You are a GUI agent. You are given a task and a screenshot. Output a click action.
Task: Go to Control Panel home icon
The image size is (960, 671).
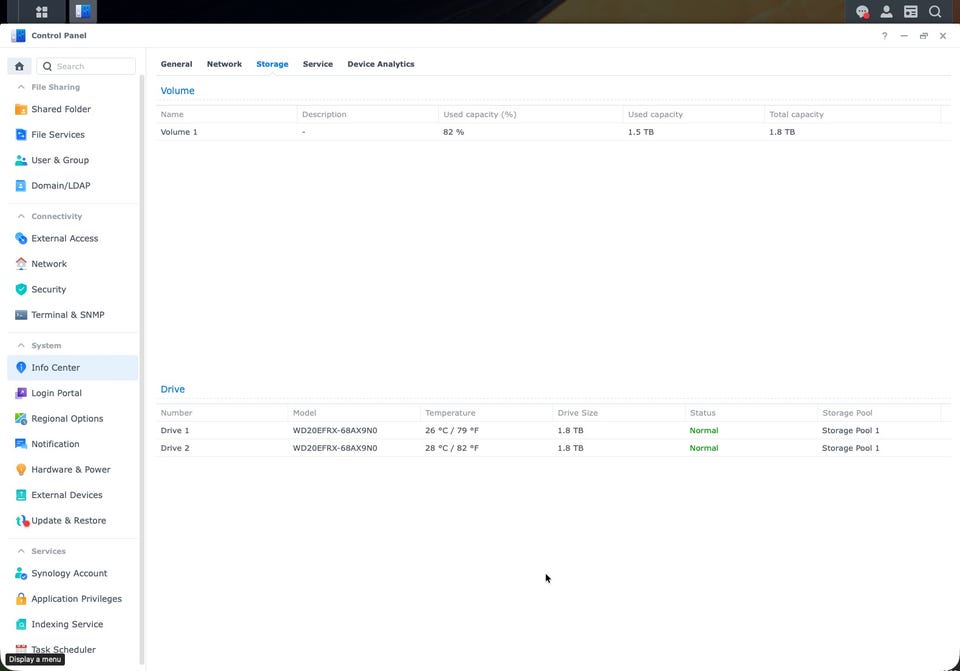(20, 66)
